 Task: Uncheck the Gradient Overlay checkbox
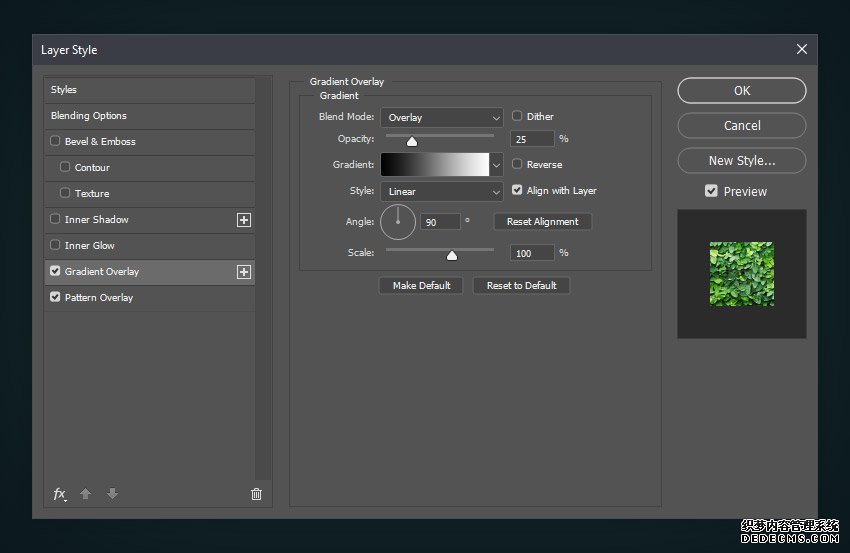pos(55,271)
